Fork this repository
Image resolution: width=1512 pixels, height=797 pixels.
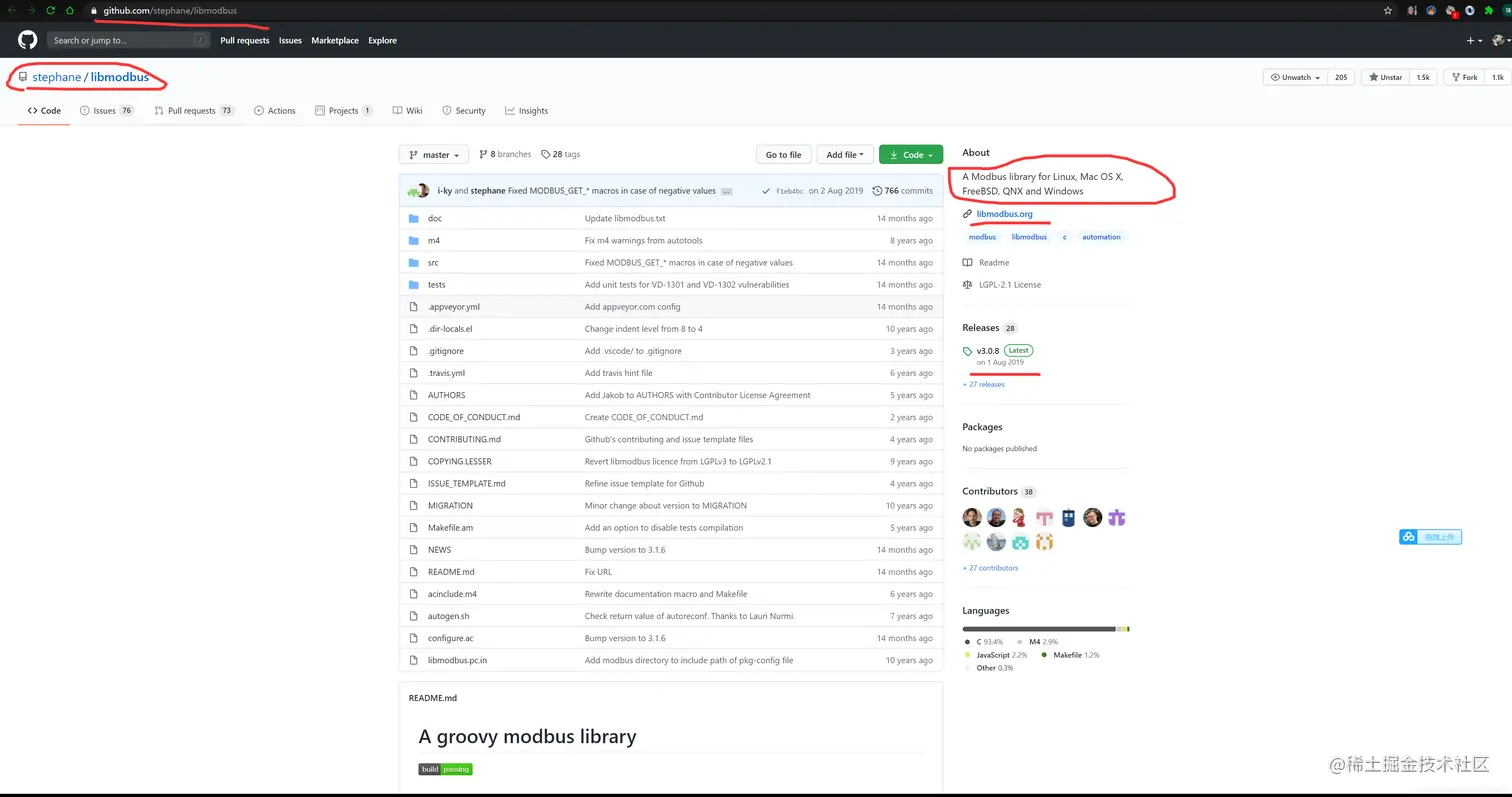1463,76
